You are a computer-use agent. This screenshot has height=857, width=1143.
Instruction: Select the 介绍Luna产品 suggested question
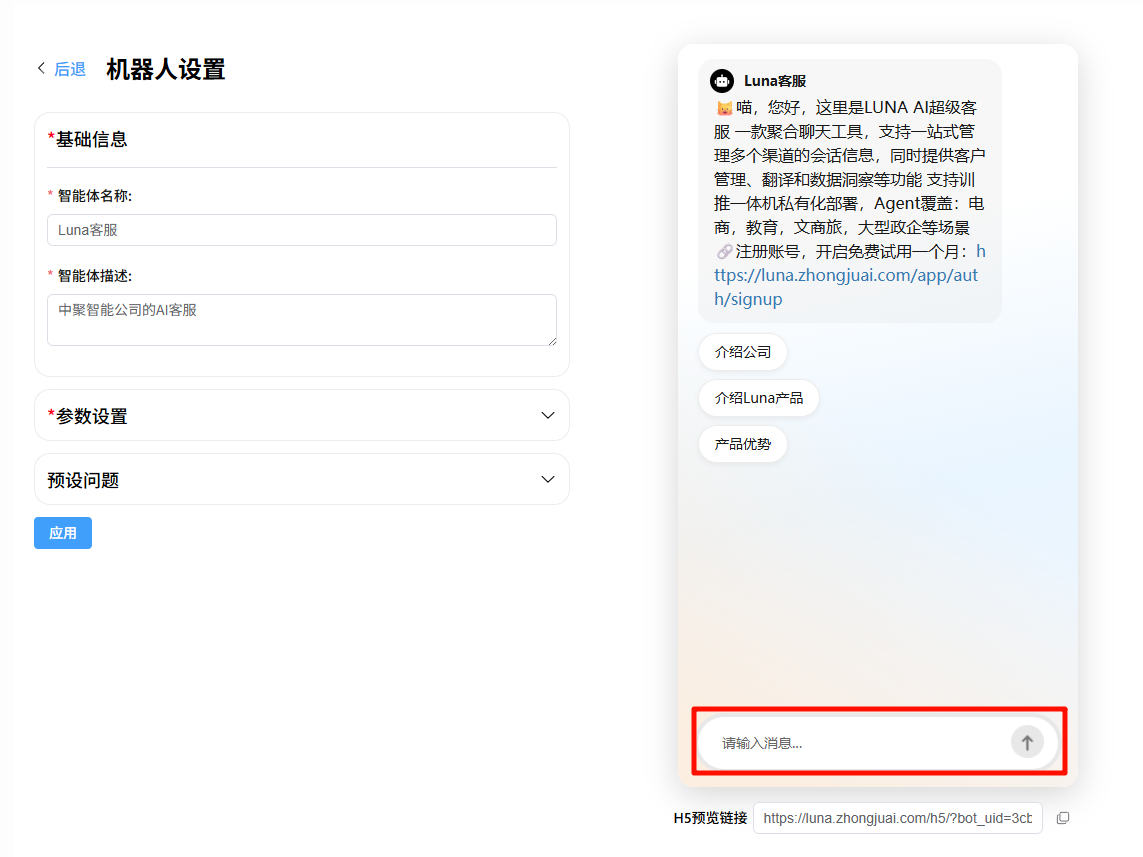759,398
